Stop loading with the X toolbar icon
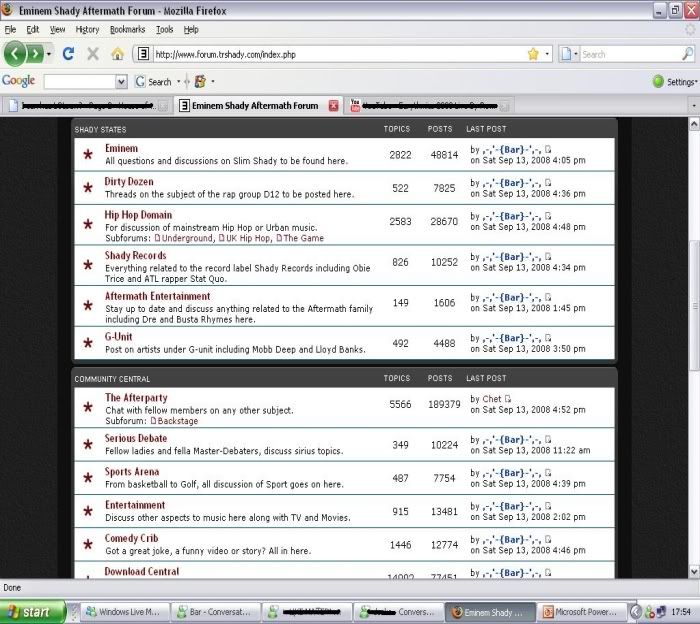This screenshot has height=624, width=700. [x=93, y=54]
